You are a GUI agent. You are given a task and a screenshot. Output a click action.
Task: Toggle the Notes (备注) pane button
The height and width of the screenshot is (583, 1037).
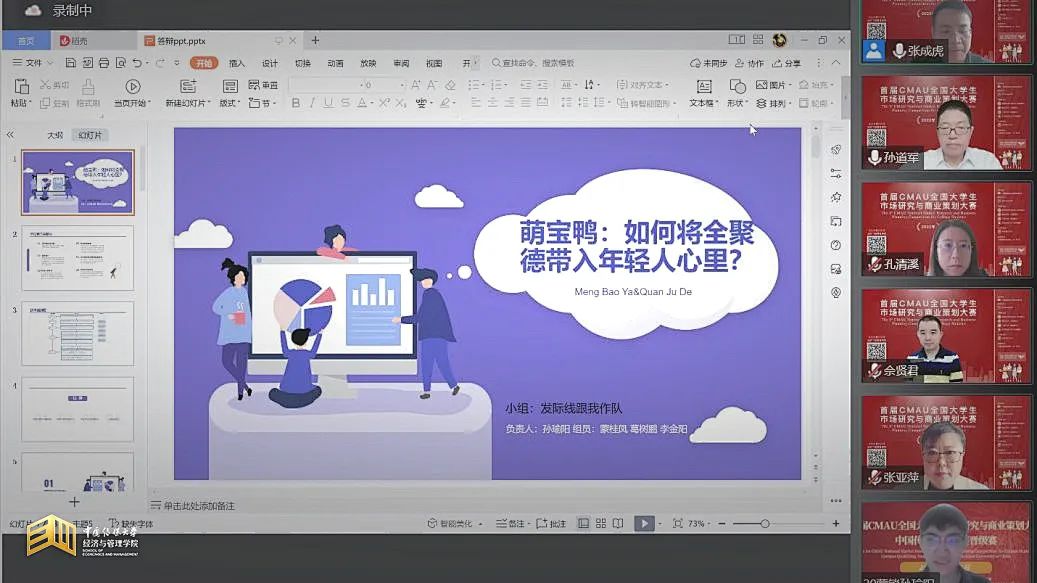511,524
